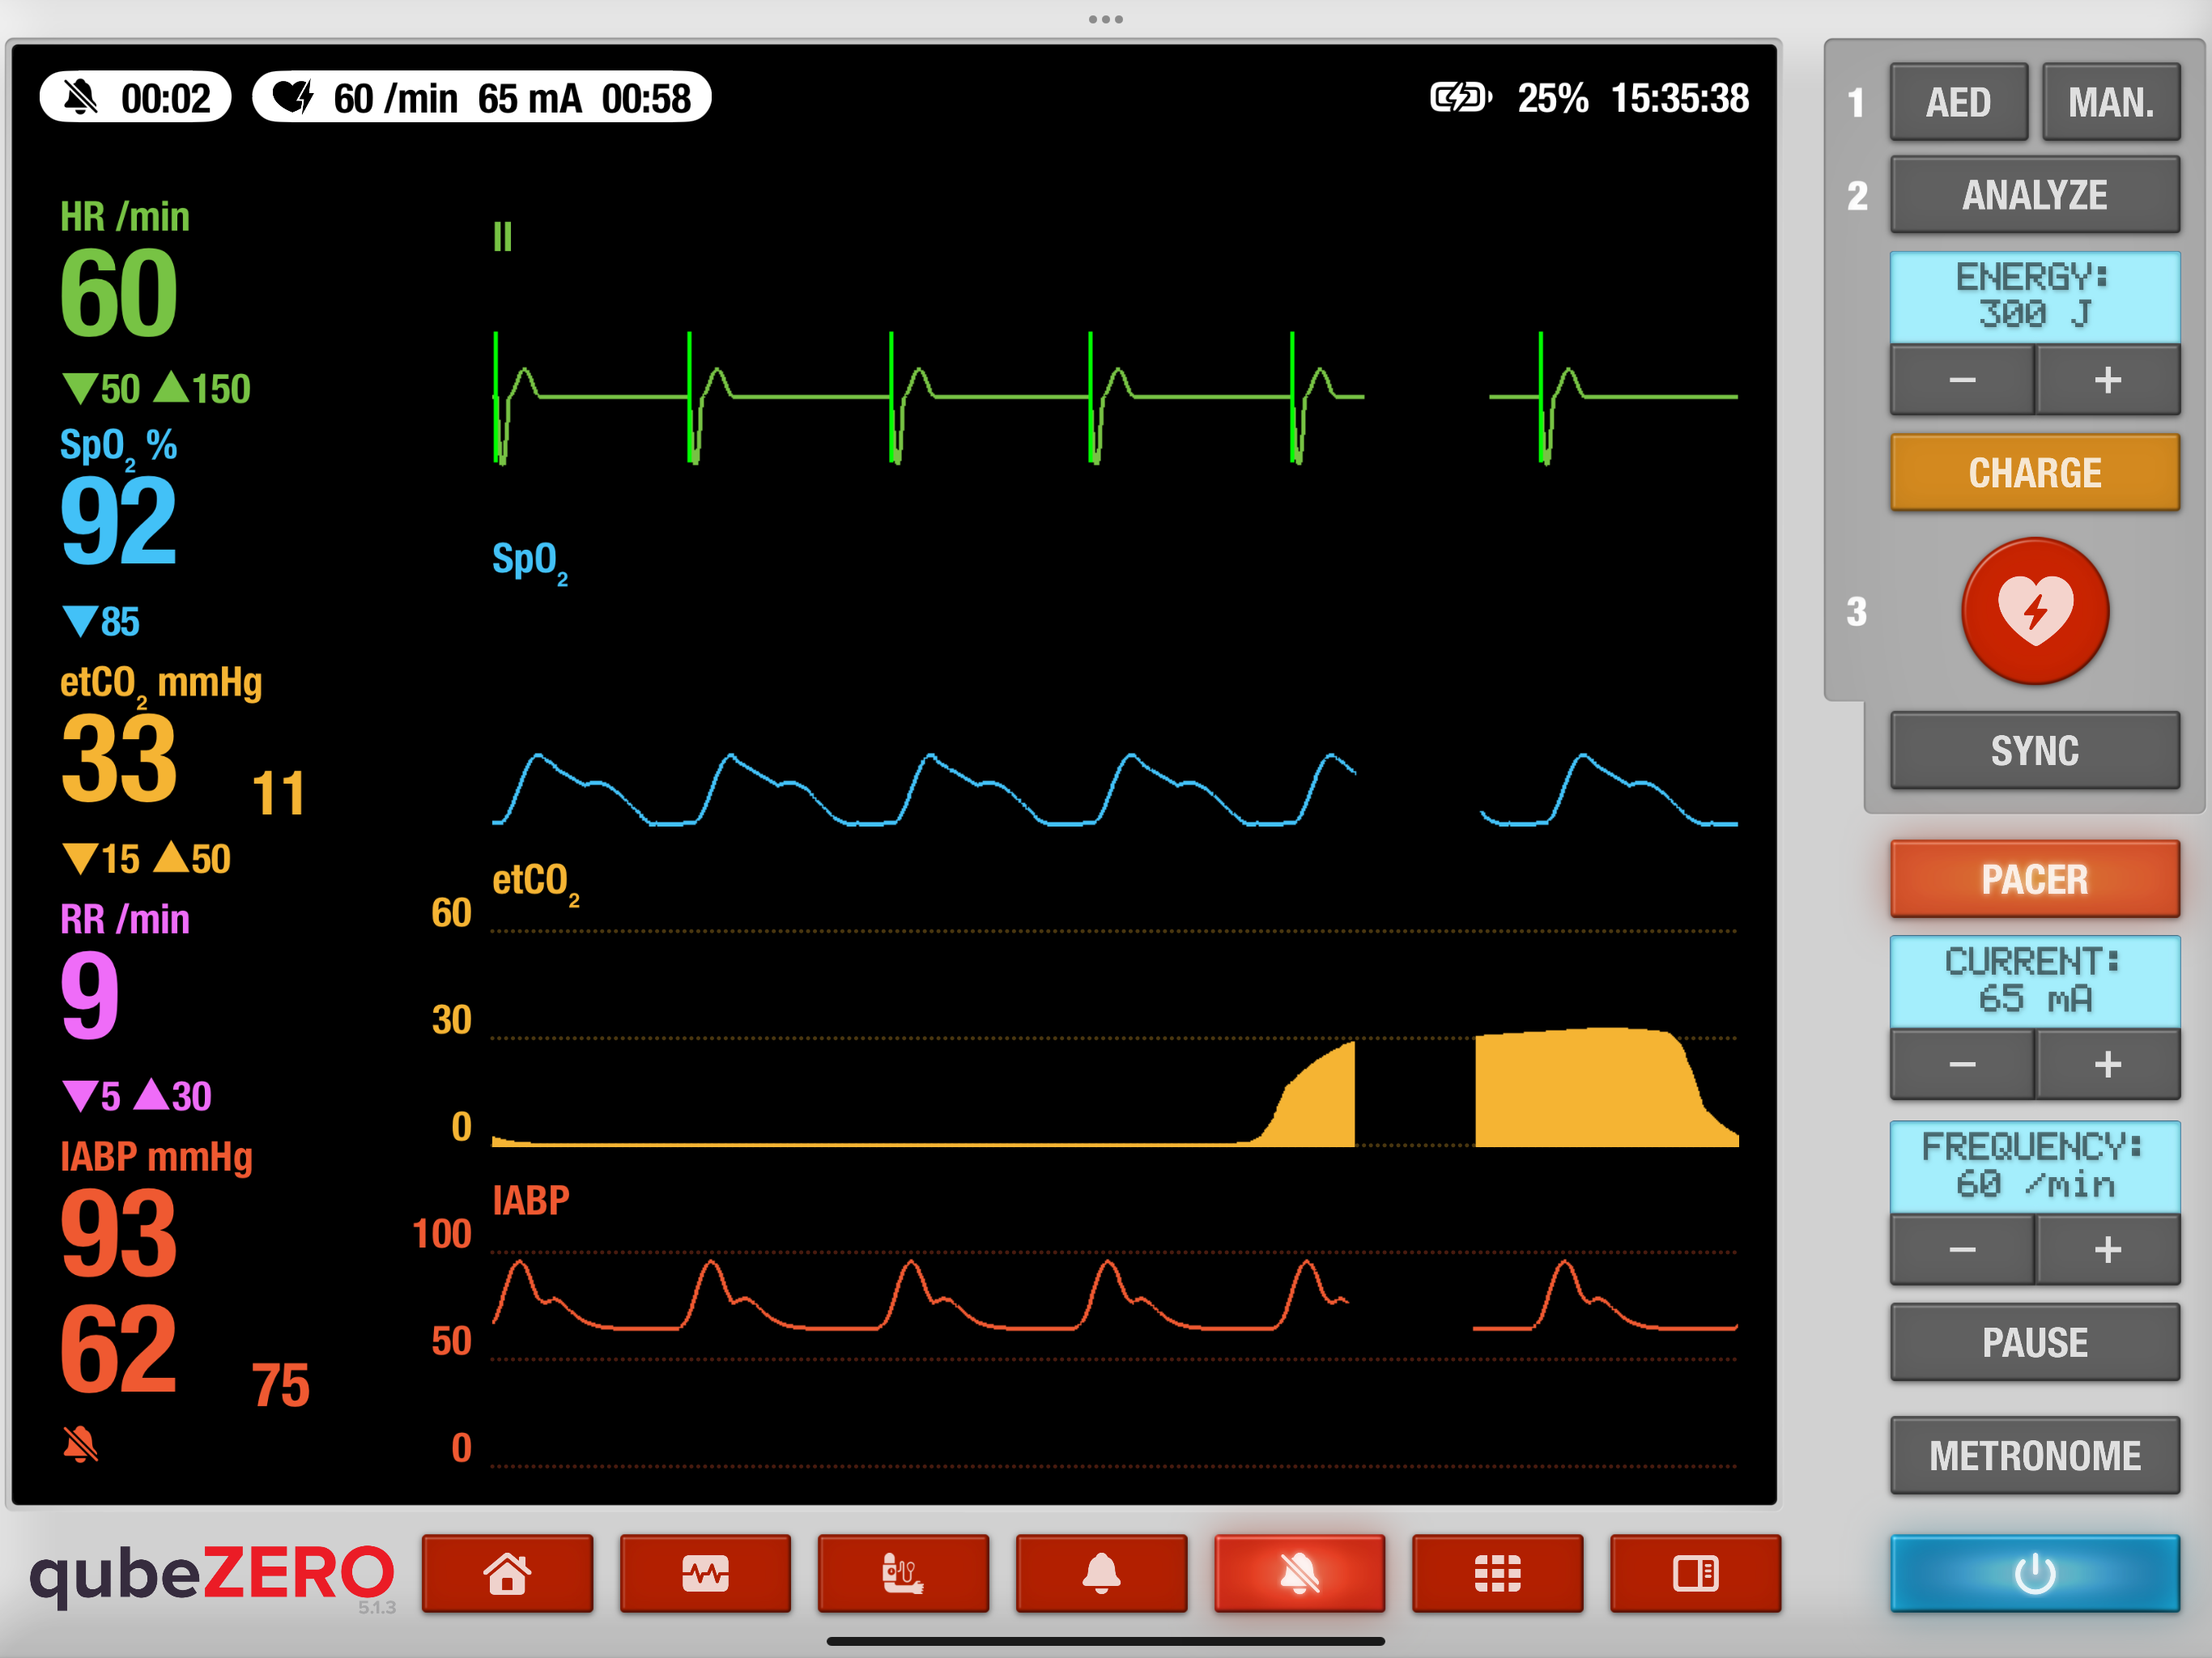This screenshot has height=1658, width=2212.
Task: Toggle the highlighted alarm mute button
Action: coord(1299,1573)
